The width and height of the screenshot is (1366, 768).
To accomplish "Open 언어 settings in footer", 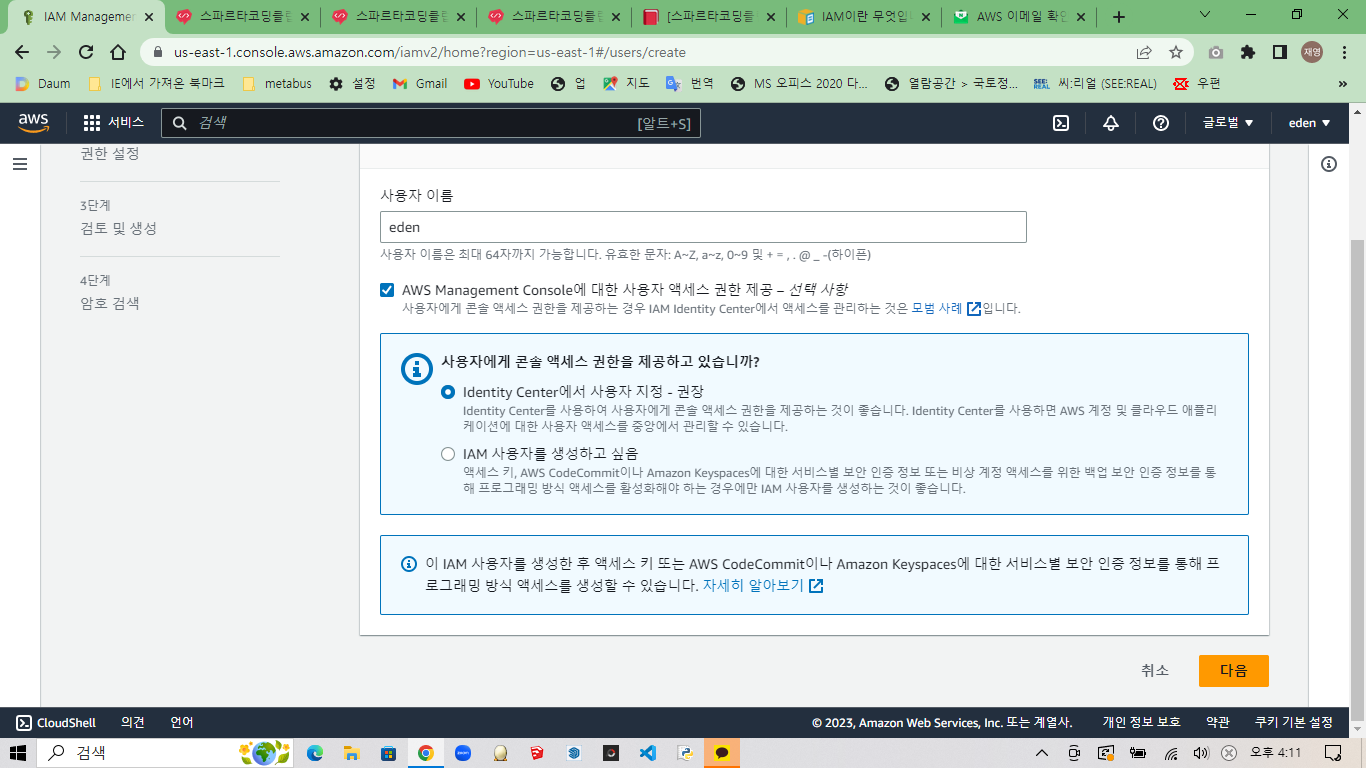I will [182, 723].
